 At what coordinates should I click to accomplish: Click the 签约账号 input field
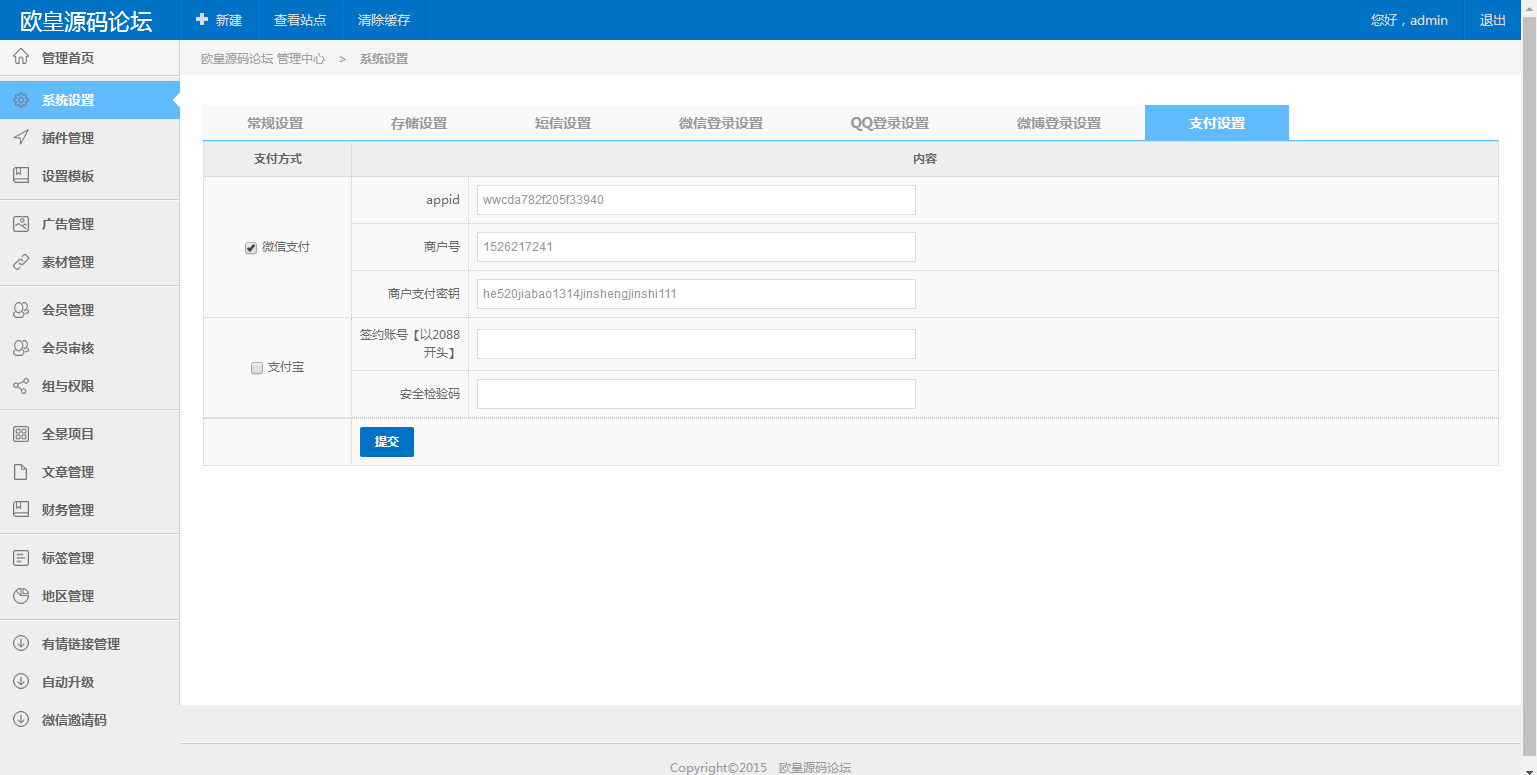click(x=695, y=343)
